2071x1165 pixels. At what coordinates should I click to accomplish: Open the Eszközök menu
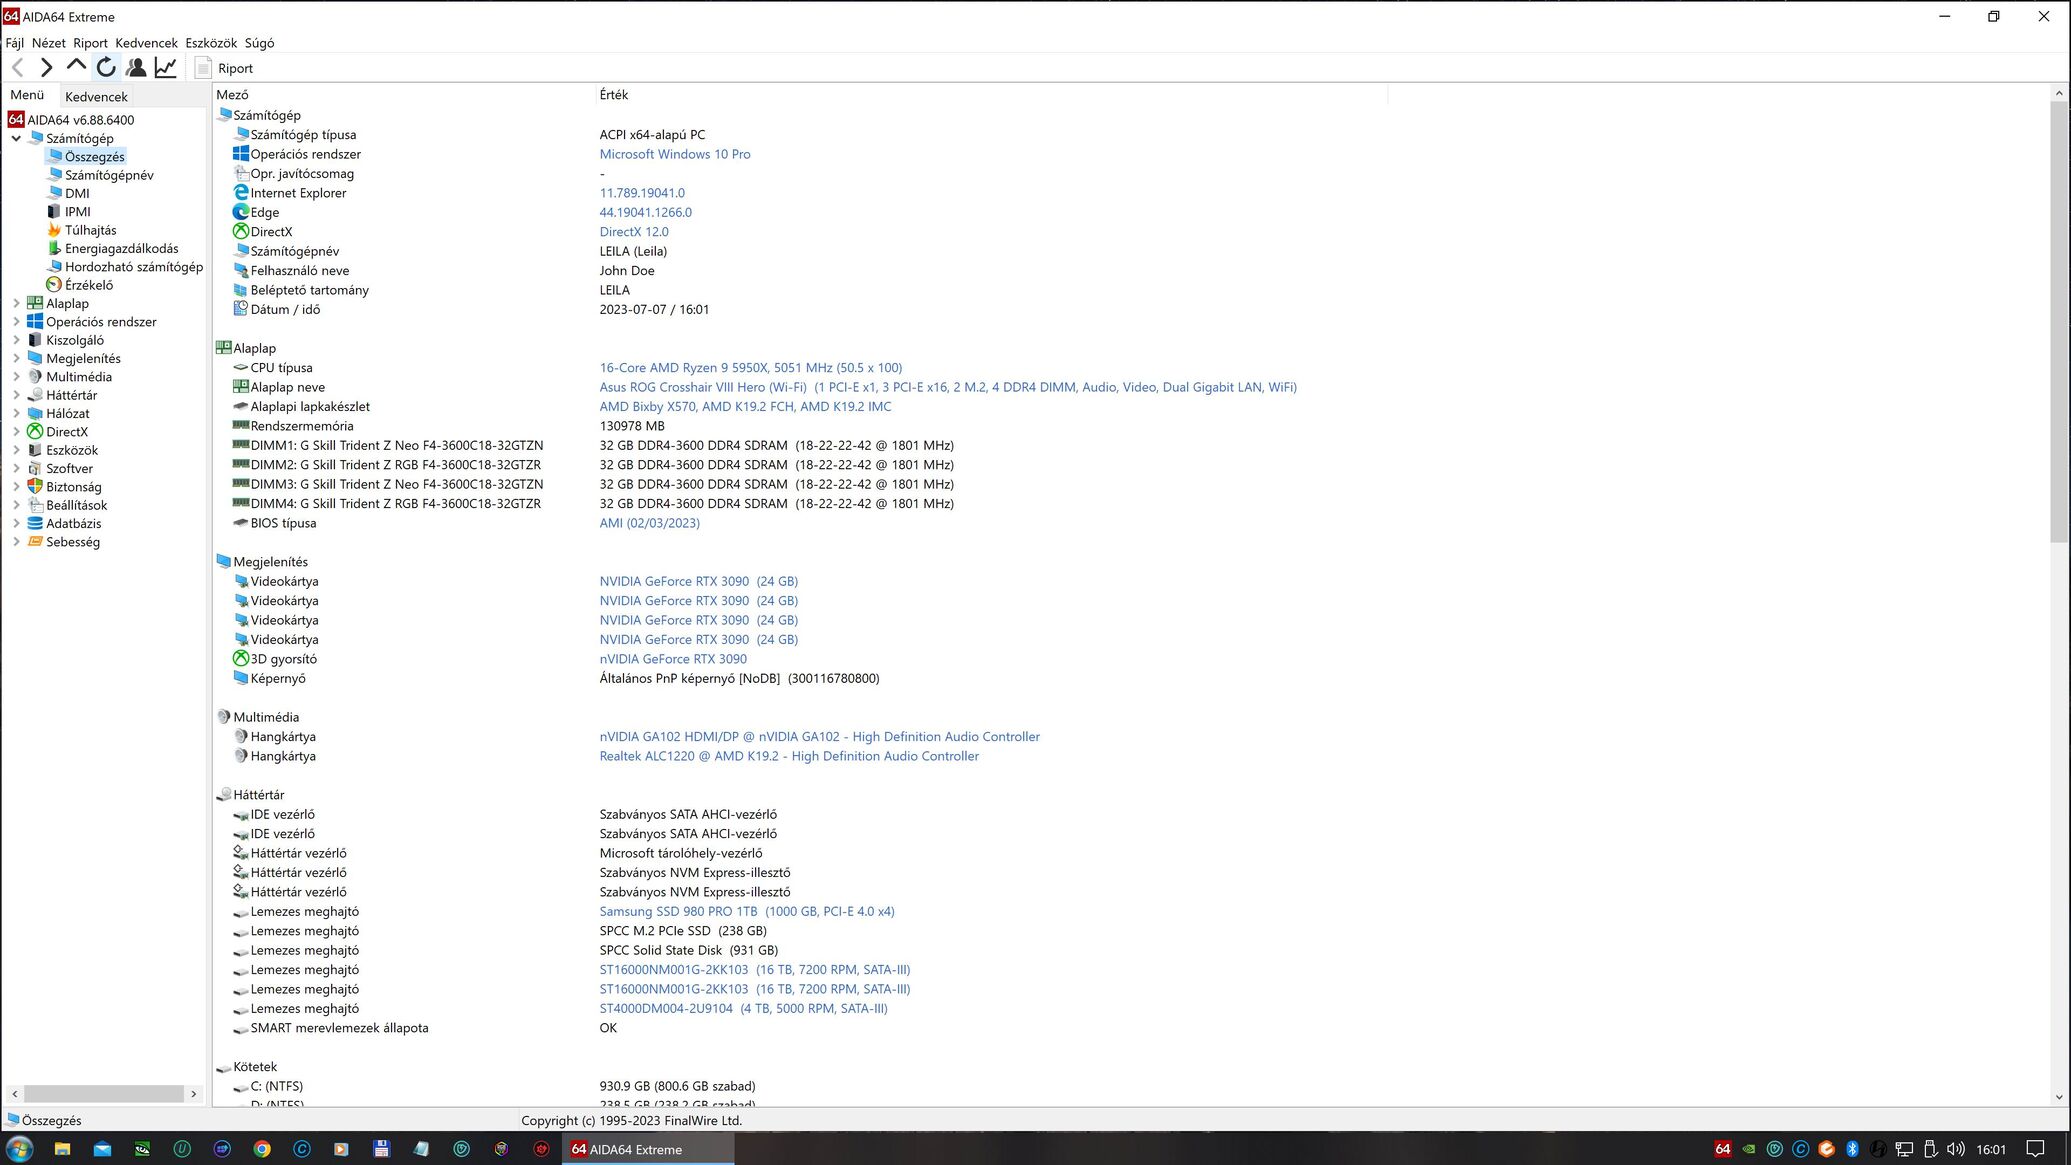tap(211, 43)
